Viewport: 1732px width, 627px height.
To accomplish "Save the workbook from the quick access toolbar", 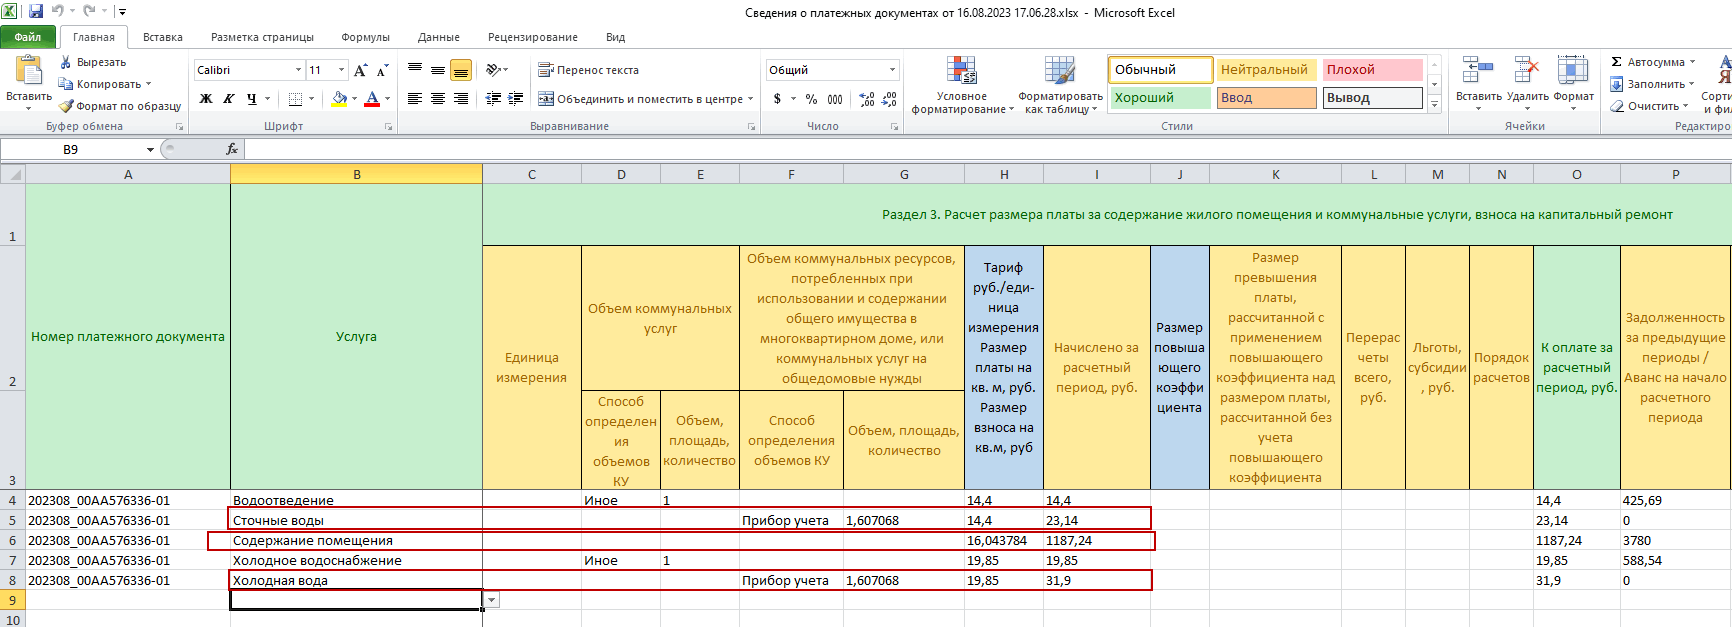I will 36,12.
